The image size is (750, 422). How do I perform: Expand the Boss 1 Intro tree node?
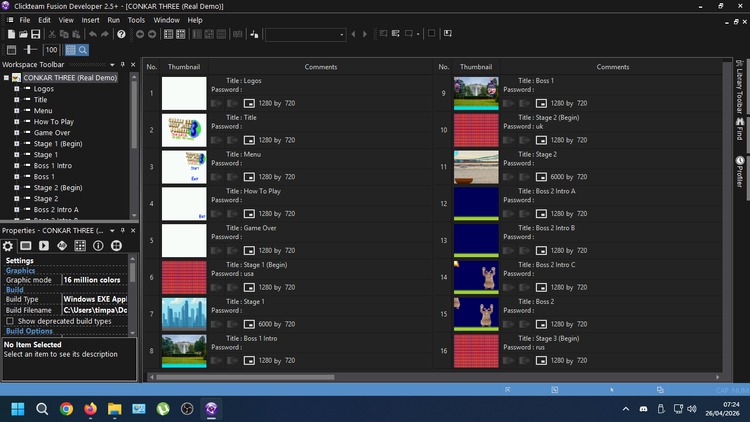point(17,166)
